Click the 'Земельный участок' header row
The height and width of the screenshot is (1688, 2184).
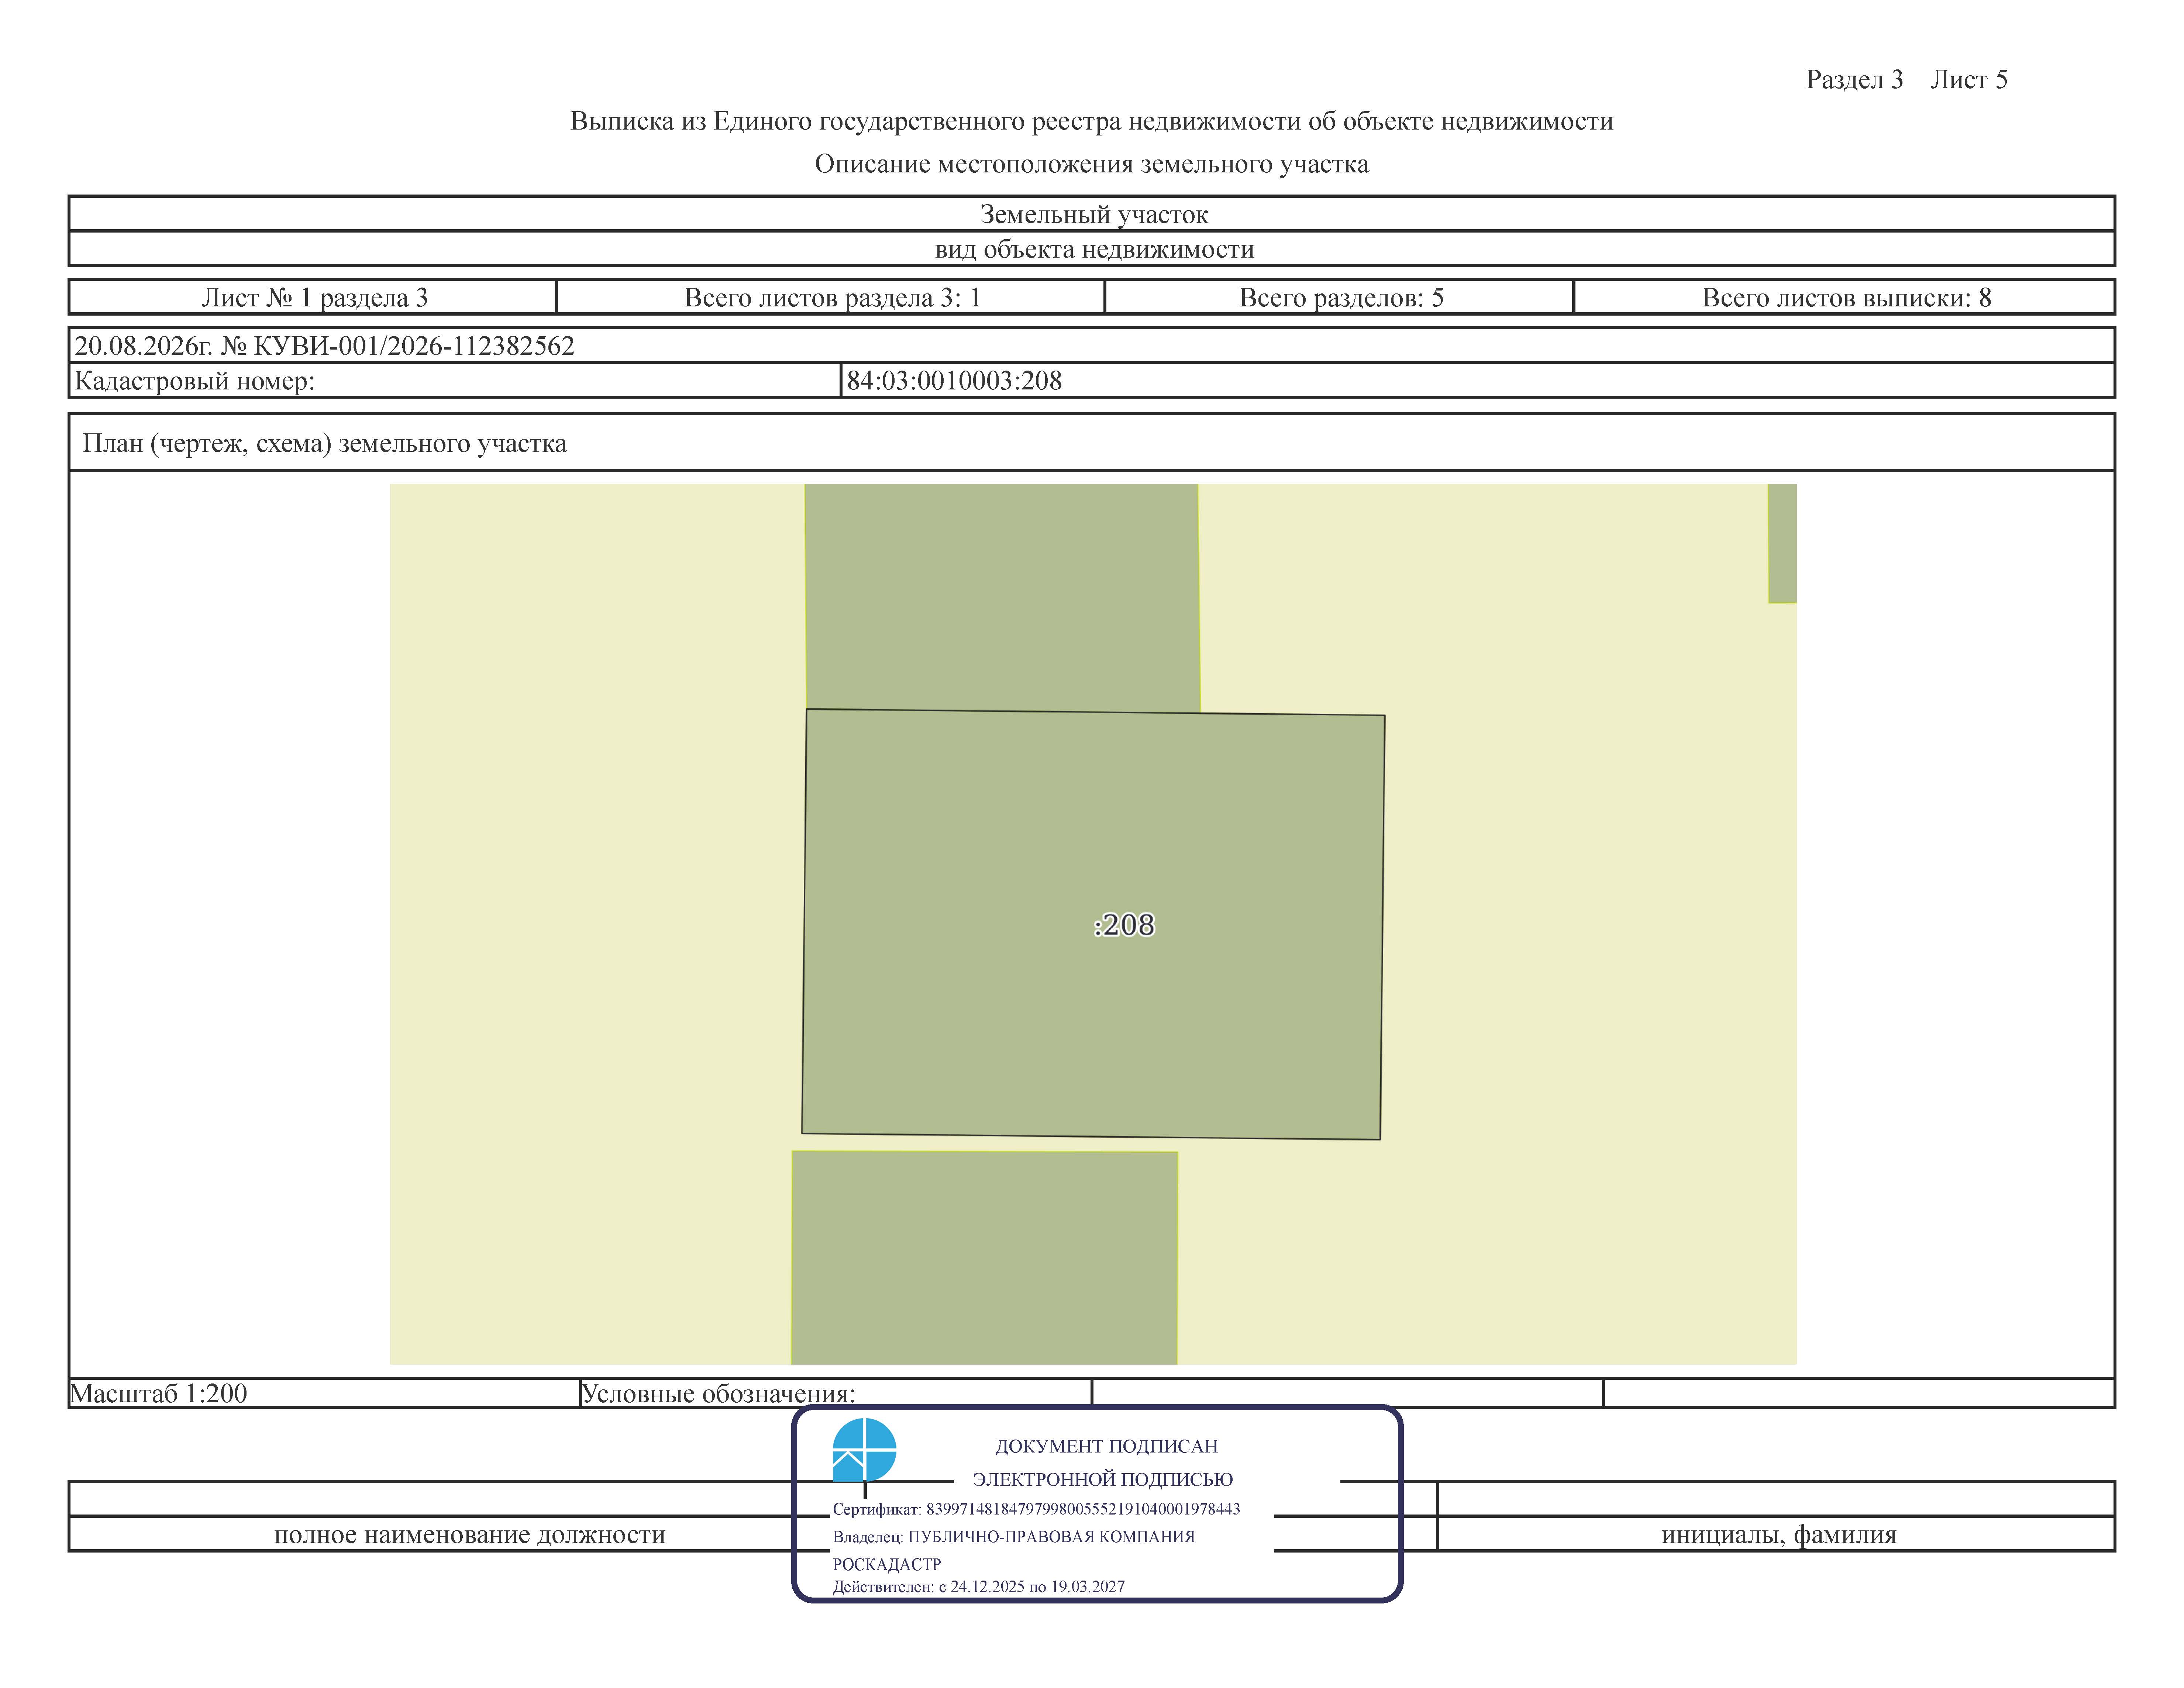coord(1092,214)
